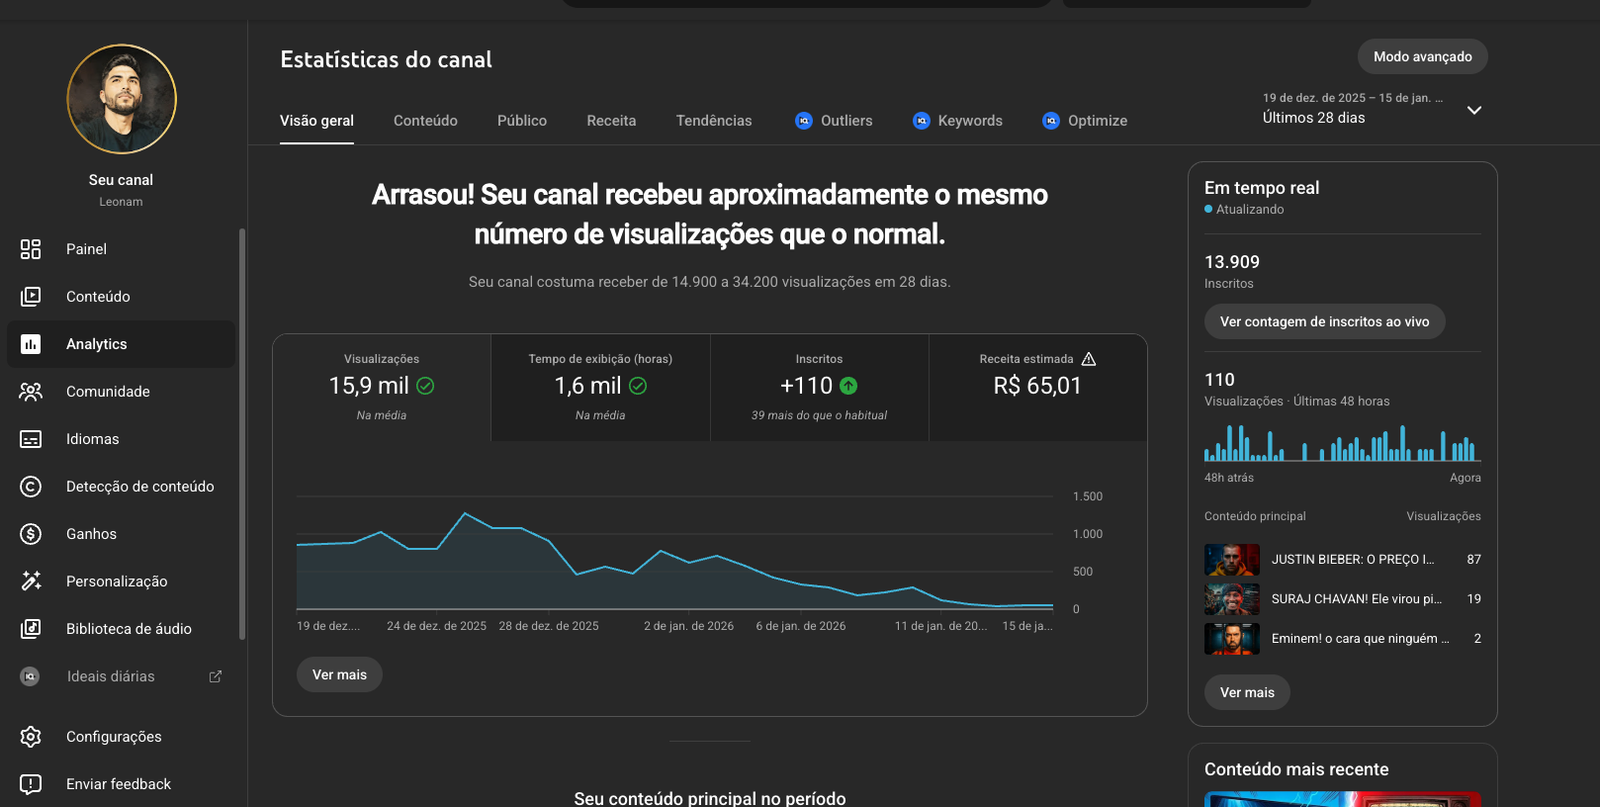
Task: Open the Receita tab
Action: click(612, 121)
